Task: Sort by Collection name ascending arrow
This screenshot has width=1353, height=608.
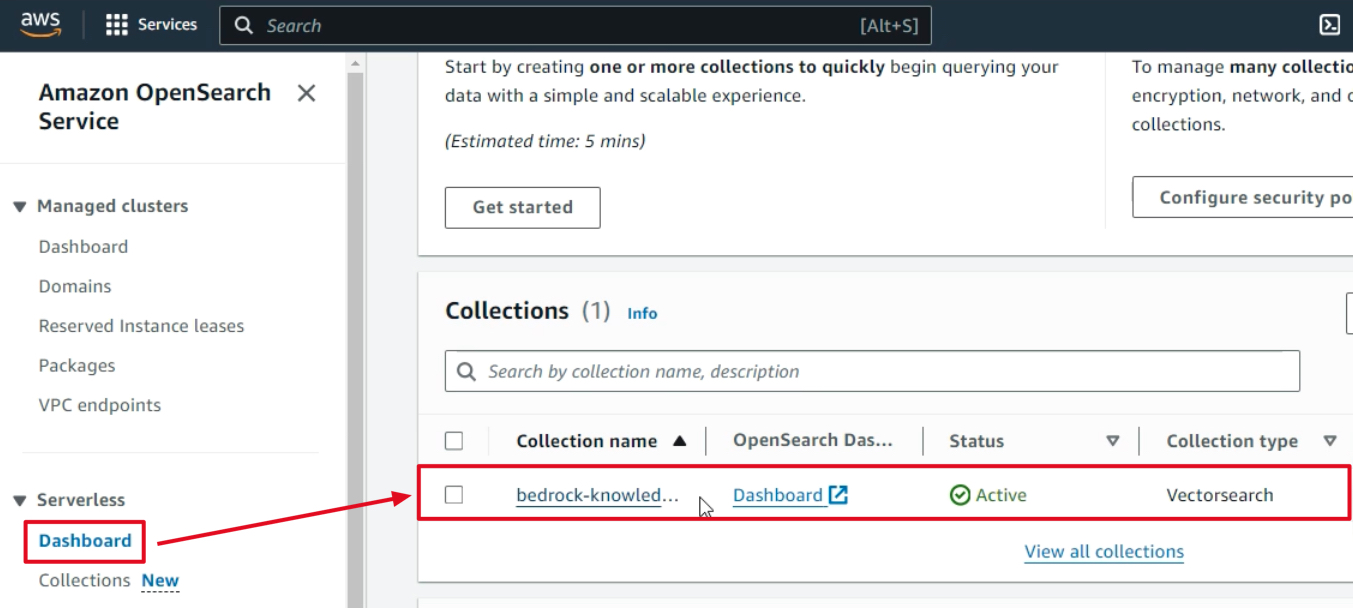Action: click(680, 441)
